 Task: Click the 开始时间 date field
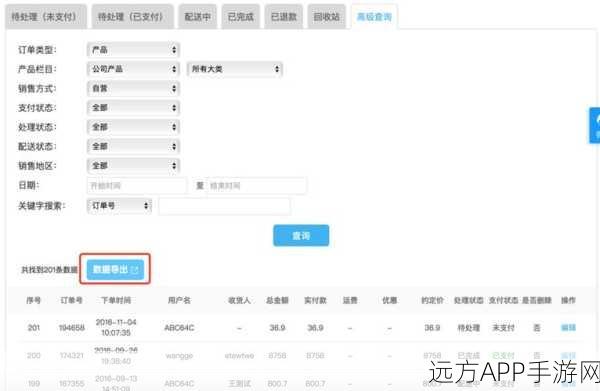pos(137,186)
